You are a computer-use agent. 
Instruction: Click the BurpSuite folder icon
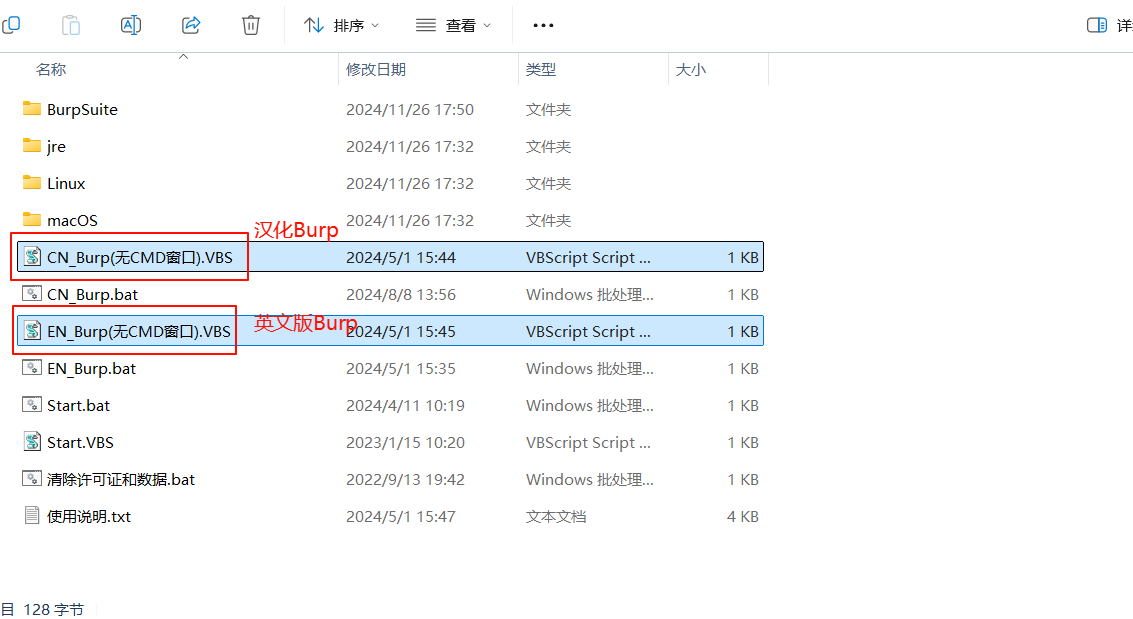[32, 109]
